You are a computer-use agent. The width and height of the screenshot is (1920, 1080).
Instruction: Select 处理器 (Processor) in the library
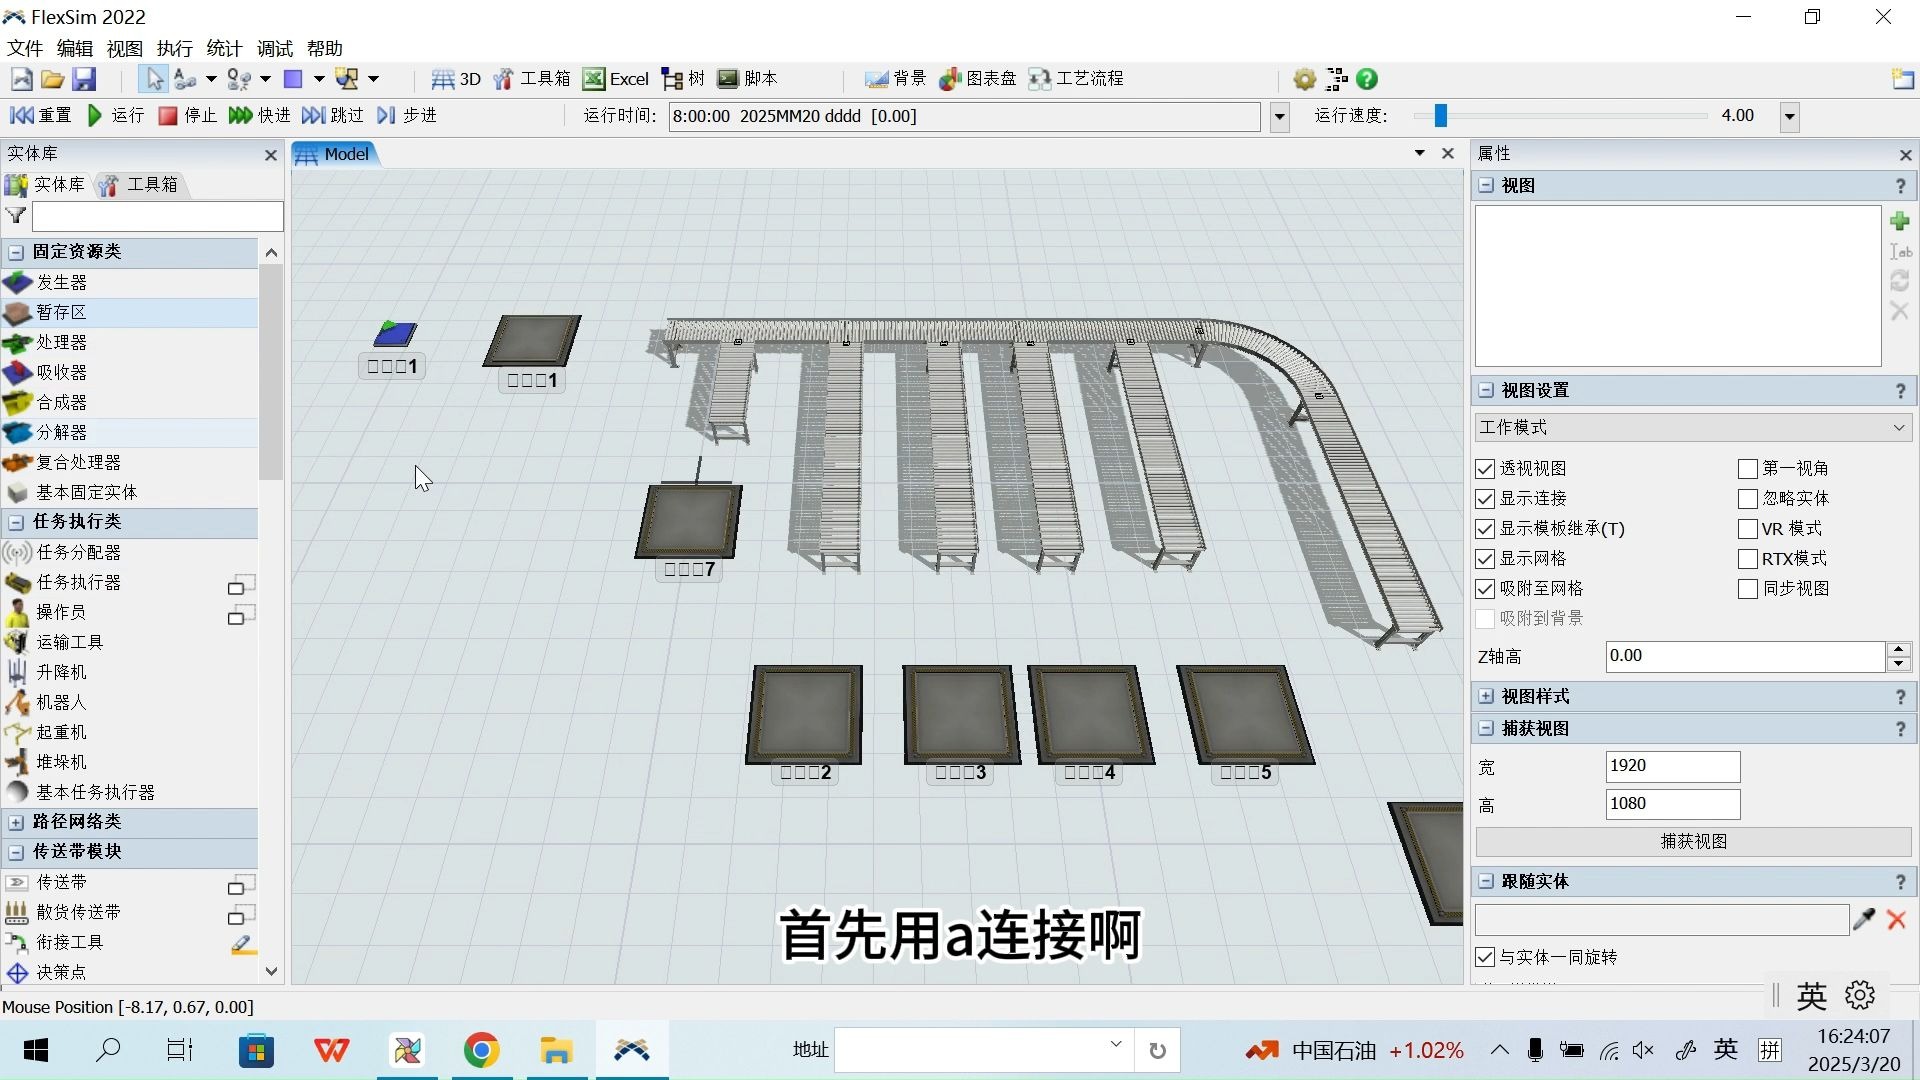point(62,342)
